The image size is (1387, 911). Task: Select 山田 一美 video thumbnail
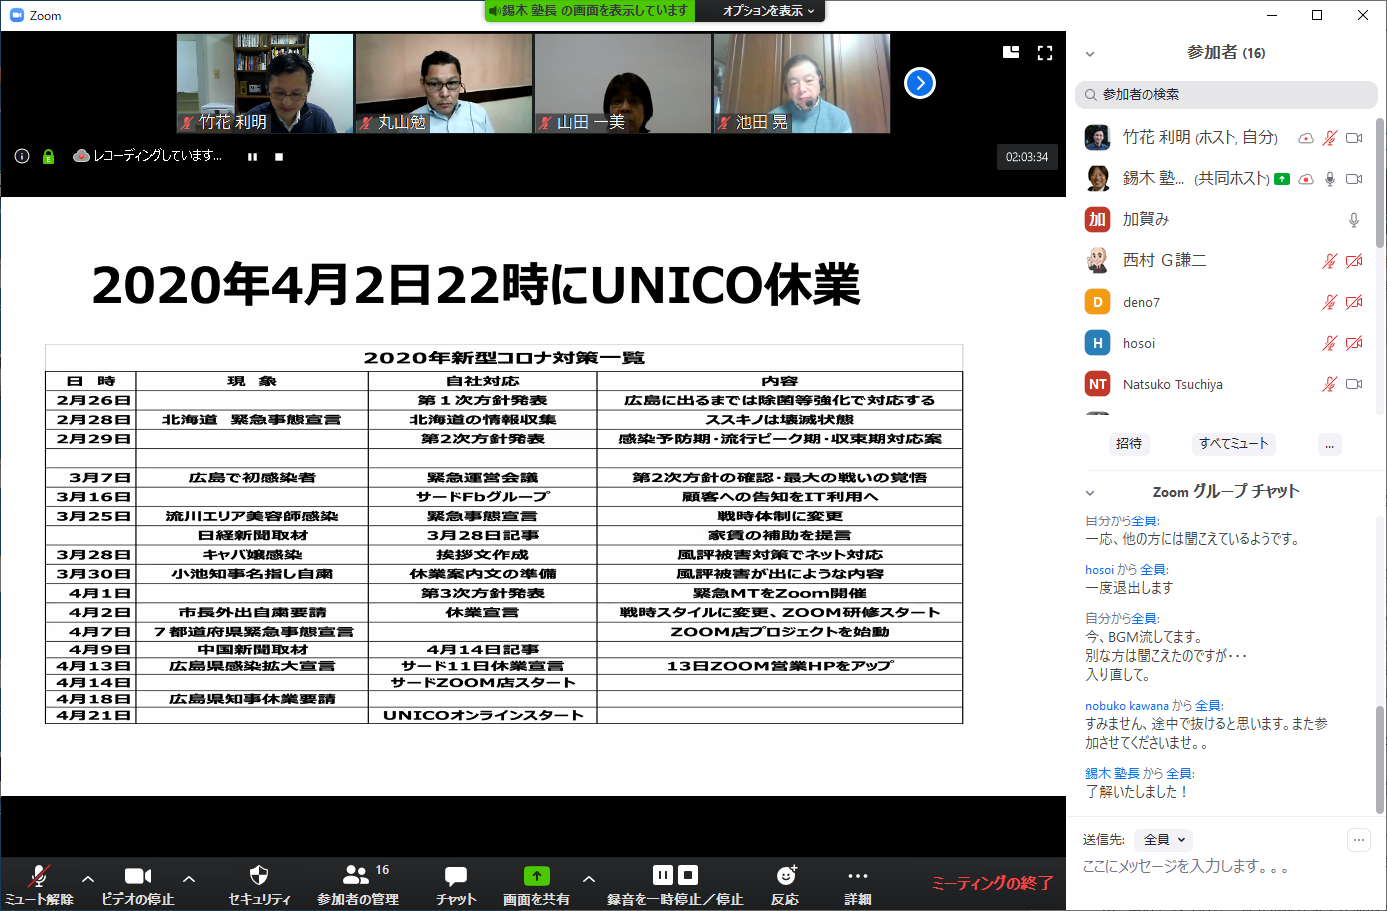click(623, 83)
